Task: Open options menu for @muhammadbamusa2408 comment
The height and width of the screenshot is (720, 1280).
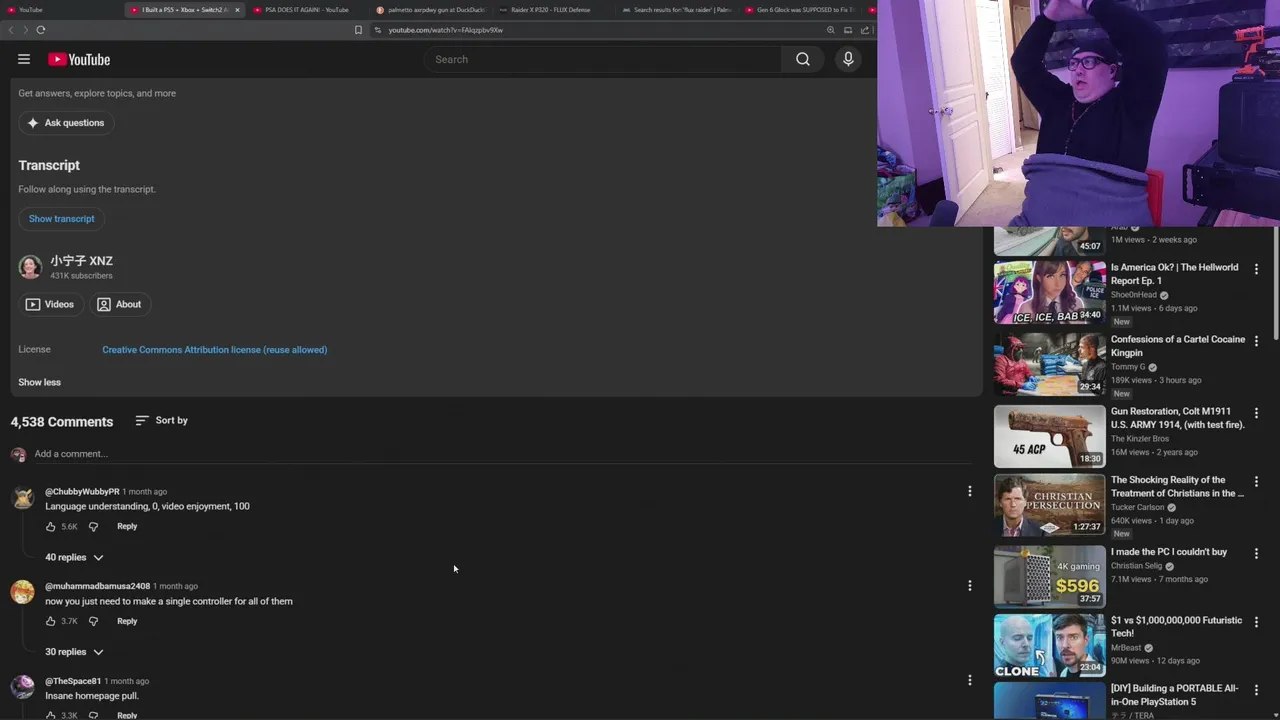Action: tap(969, 586)
